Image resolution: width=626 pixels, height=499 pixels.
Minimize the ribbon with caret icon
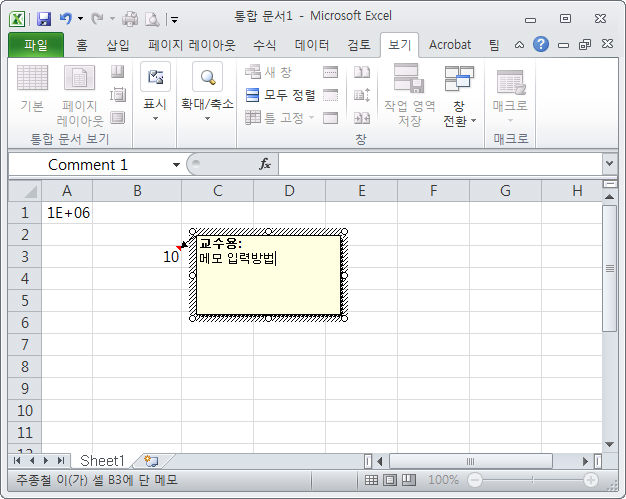(519, 45)
